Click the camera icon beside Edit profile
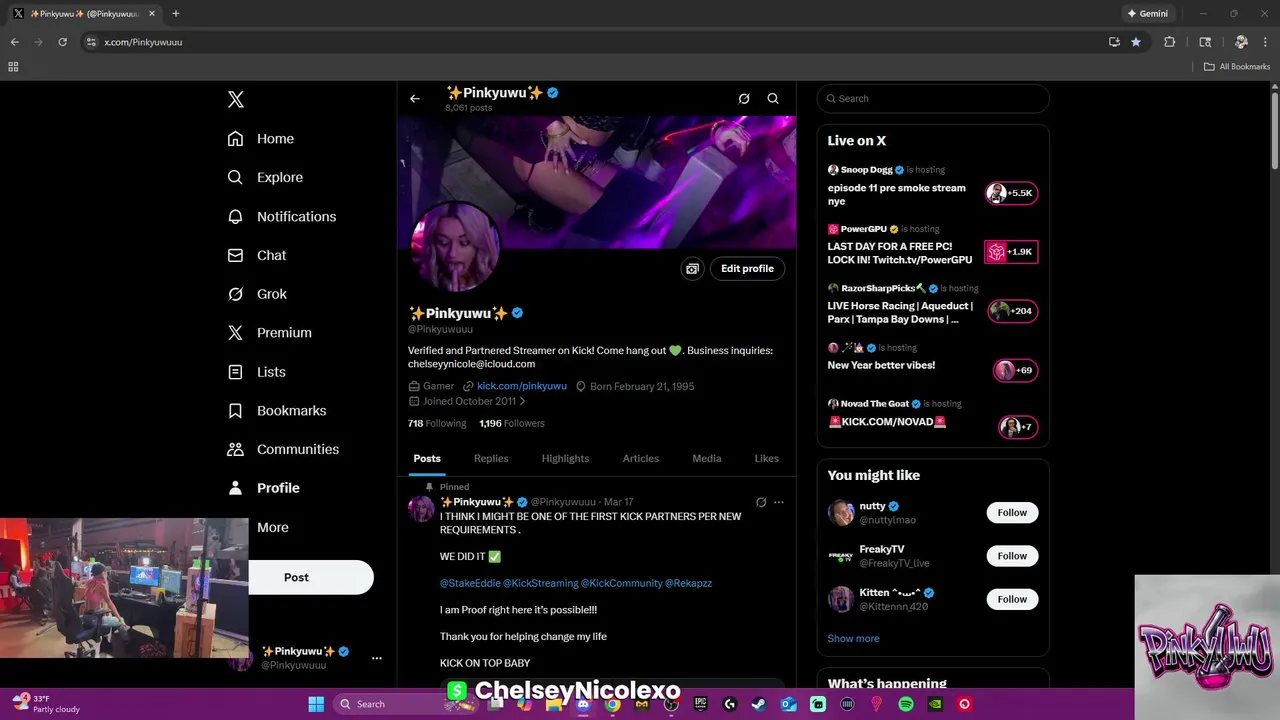Screen dimensions: 1280x720 click(692, 269)
